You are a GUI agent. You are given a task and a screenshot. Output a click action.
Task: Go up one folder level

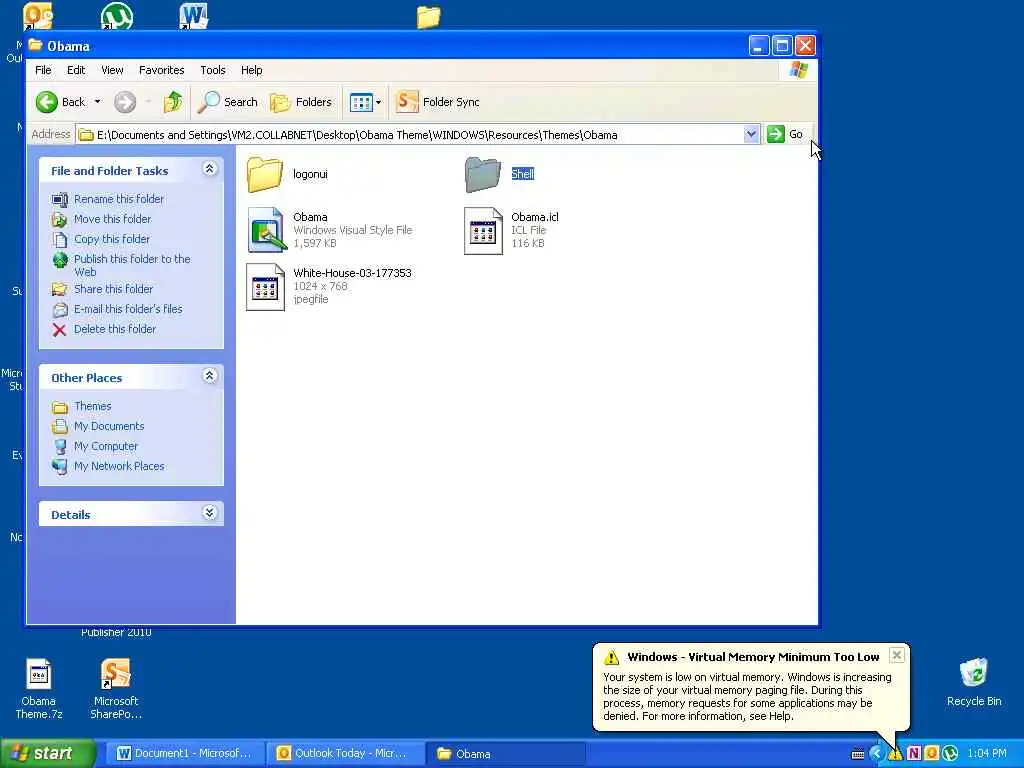coord(173,102)
